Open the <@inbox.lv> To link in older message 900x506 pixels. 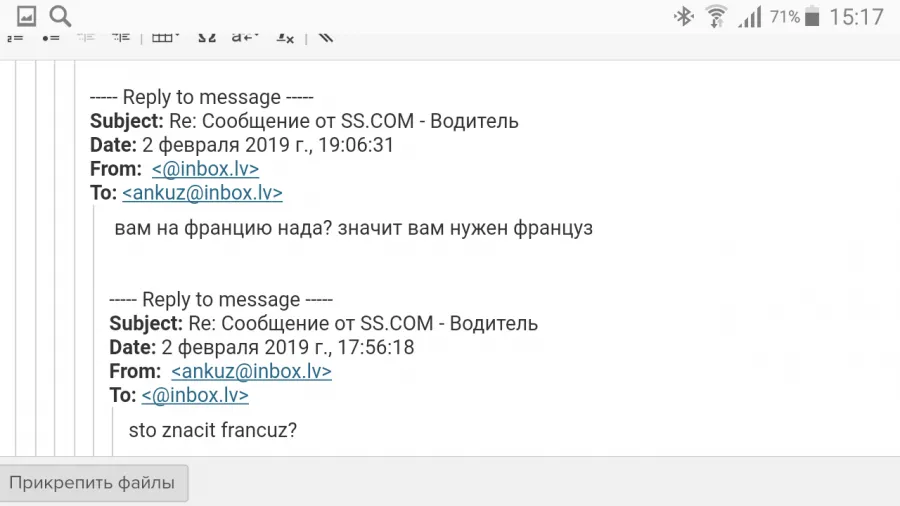[x=195, y=396]
